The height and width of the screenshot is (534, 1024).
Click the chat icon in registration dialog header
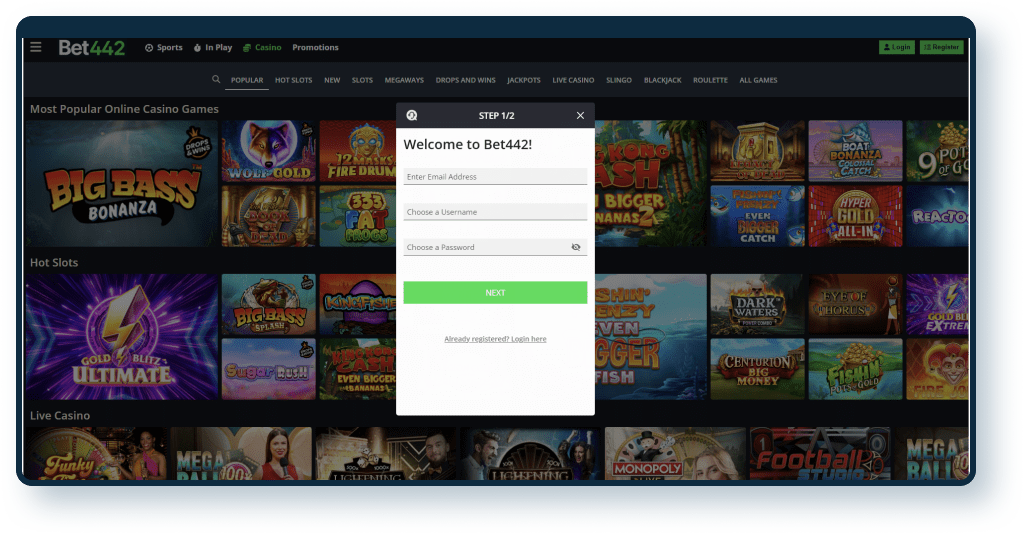pos(411,116)
